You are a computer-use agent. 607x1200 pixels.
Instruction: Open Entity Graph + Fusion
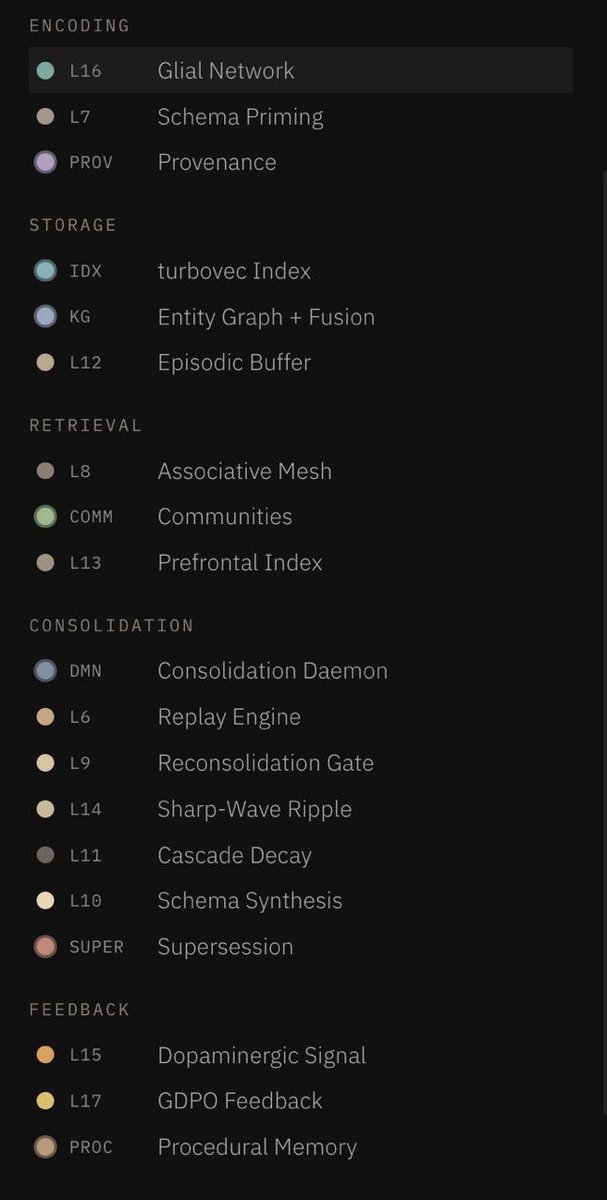300,317
